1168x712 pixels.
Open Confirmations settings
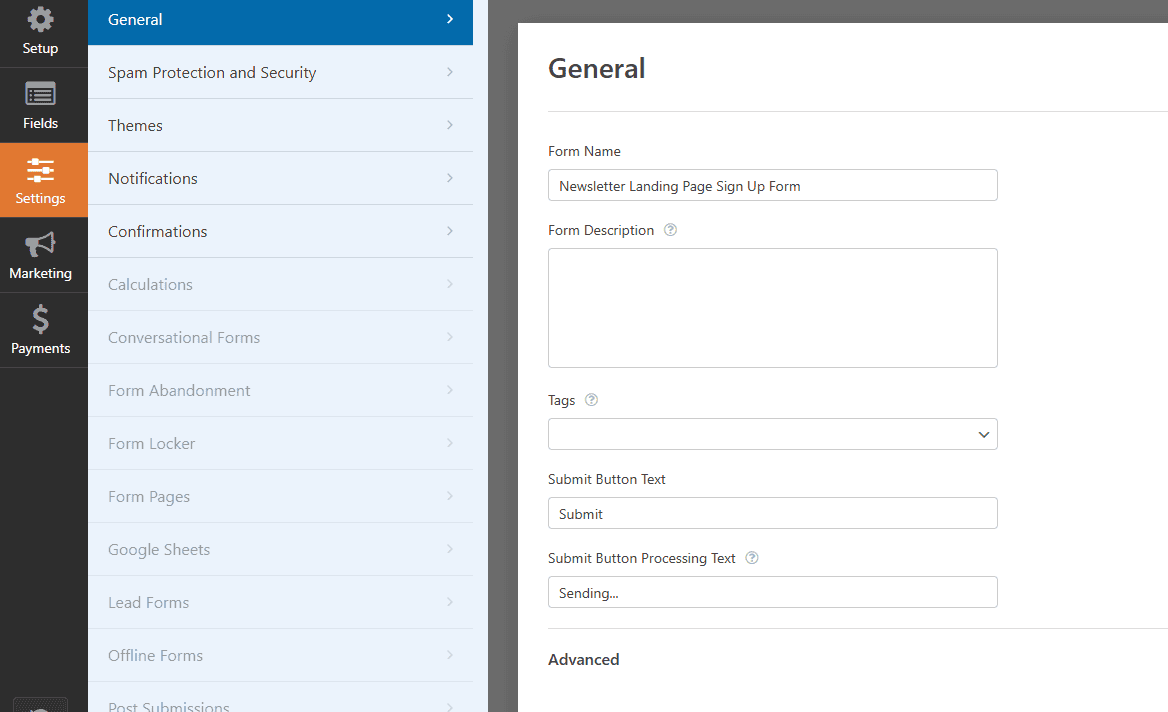coord(280,231)
